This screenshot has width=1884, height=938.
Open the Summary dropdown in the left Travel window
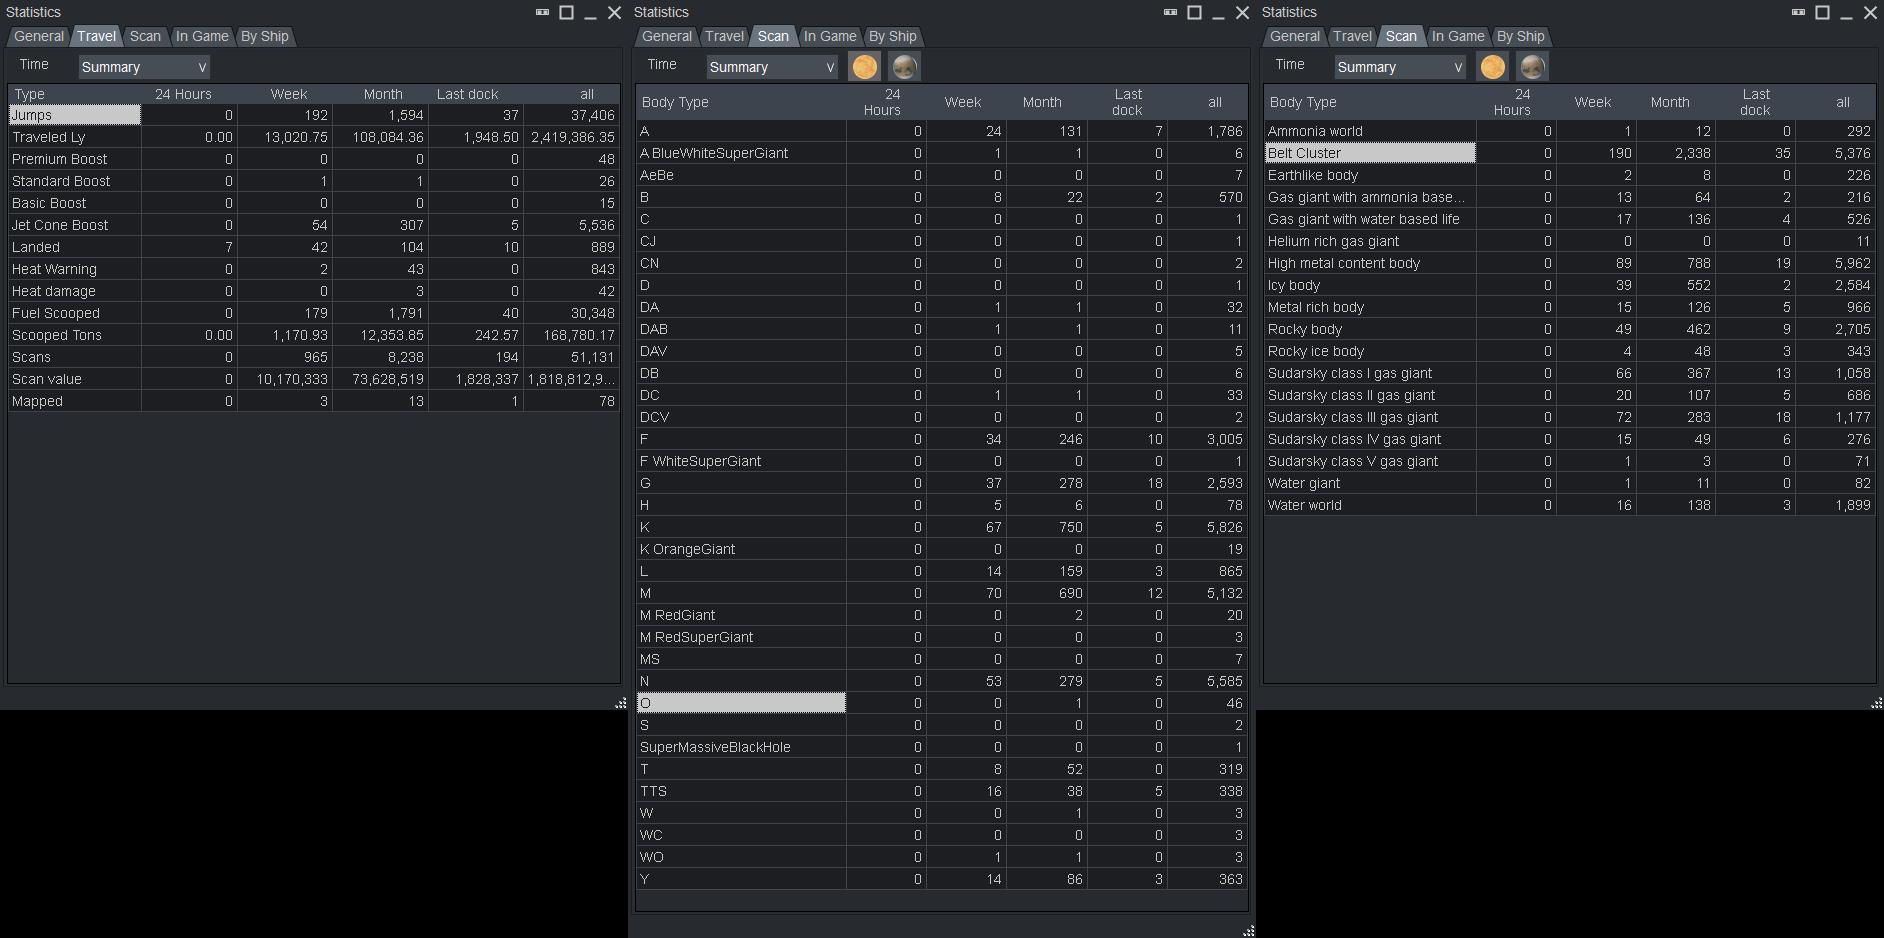[144, 67]
